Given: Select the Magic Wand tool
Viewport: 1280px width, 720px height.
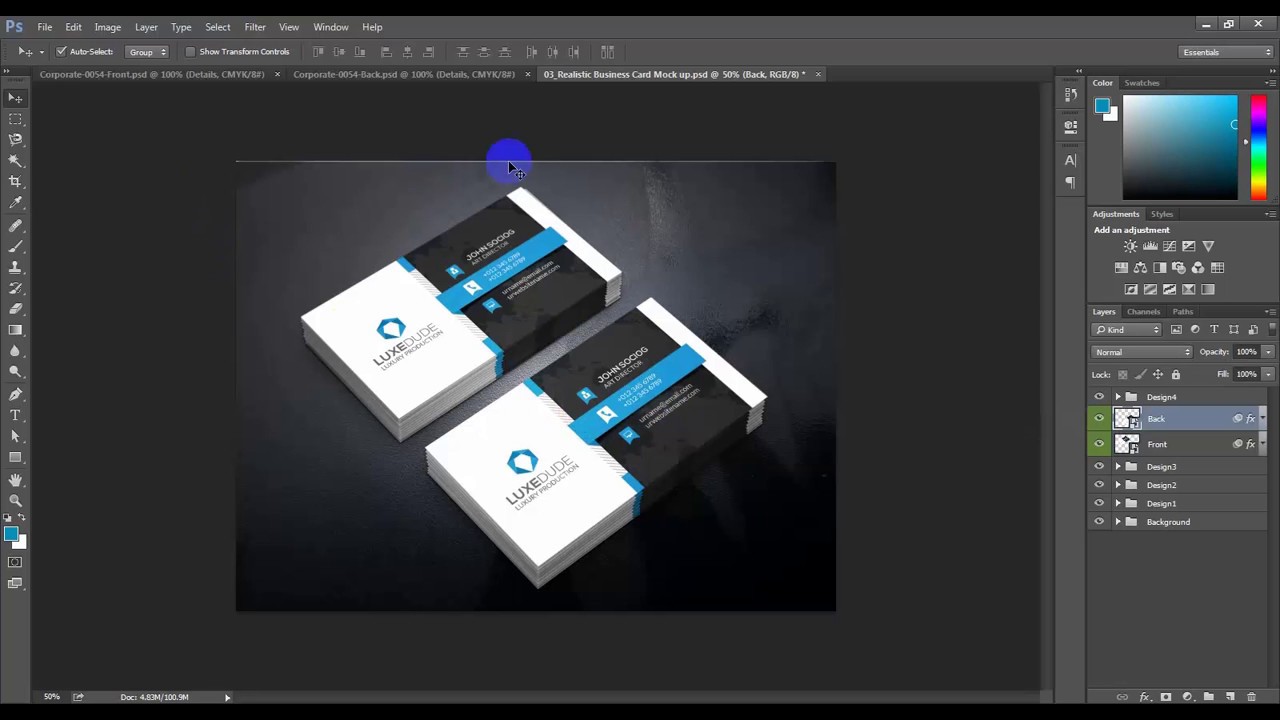Looking at the screenshot, I should coord(15,160).
